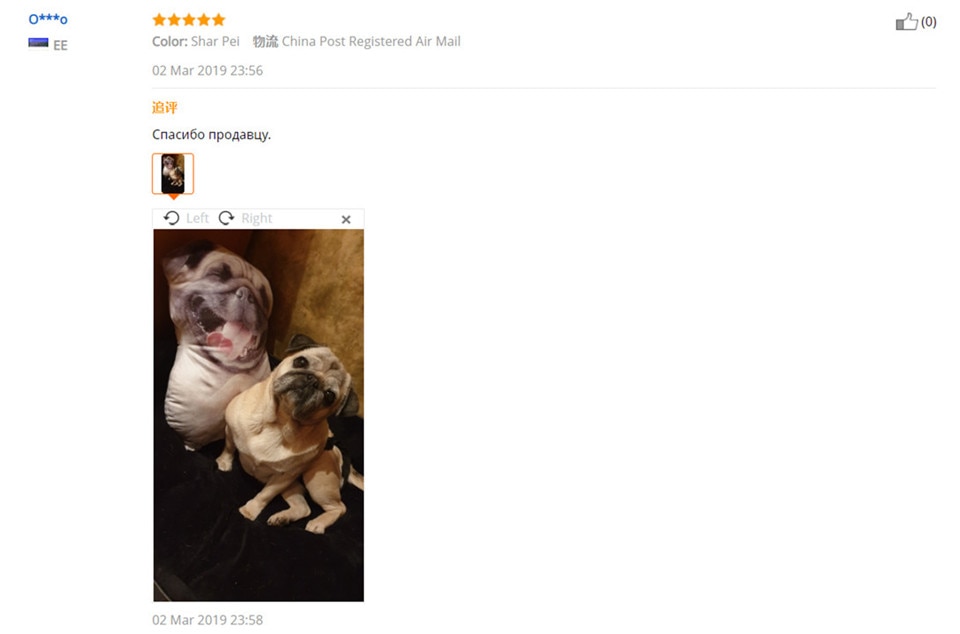
Task: Rotate the photo right with the clockwise arrow
Action: point(227,218)
